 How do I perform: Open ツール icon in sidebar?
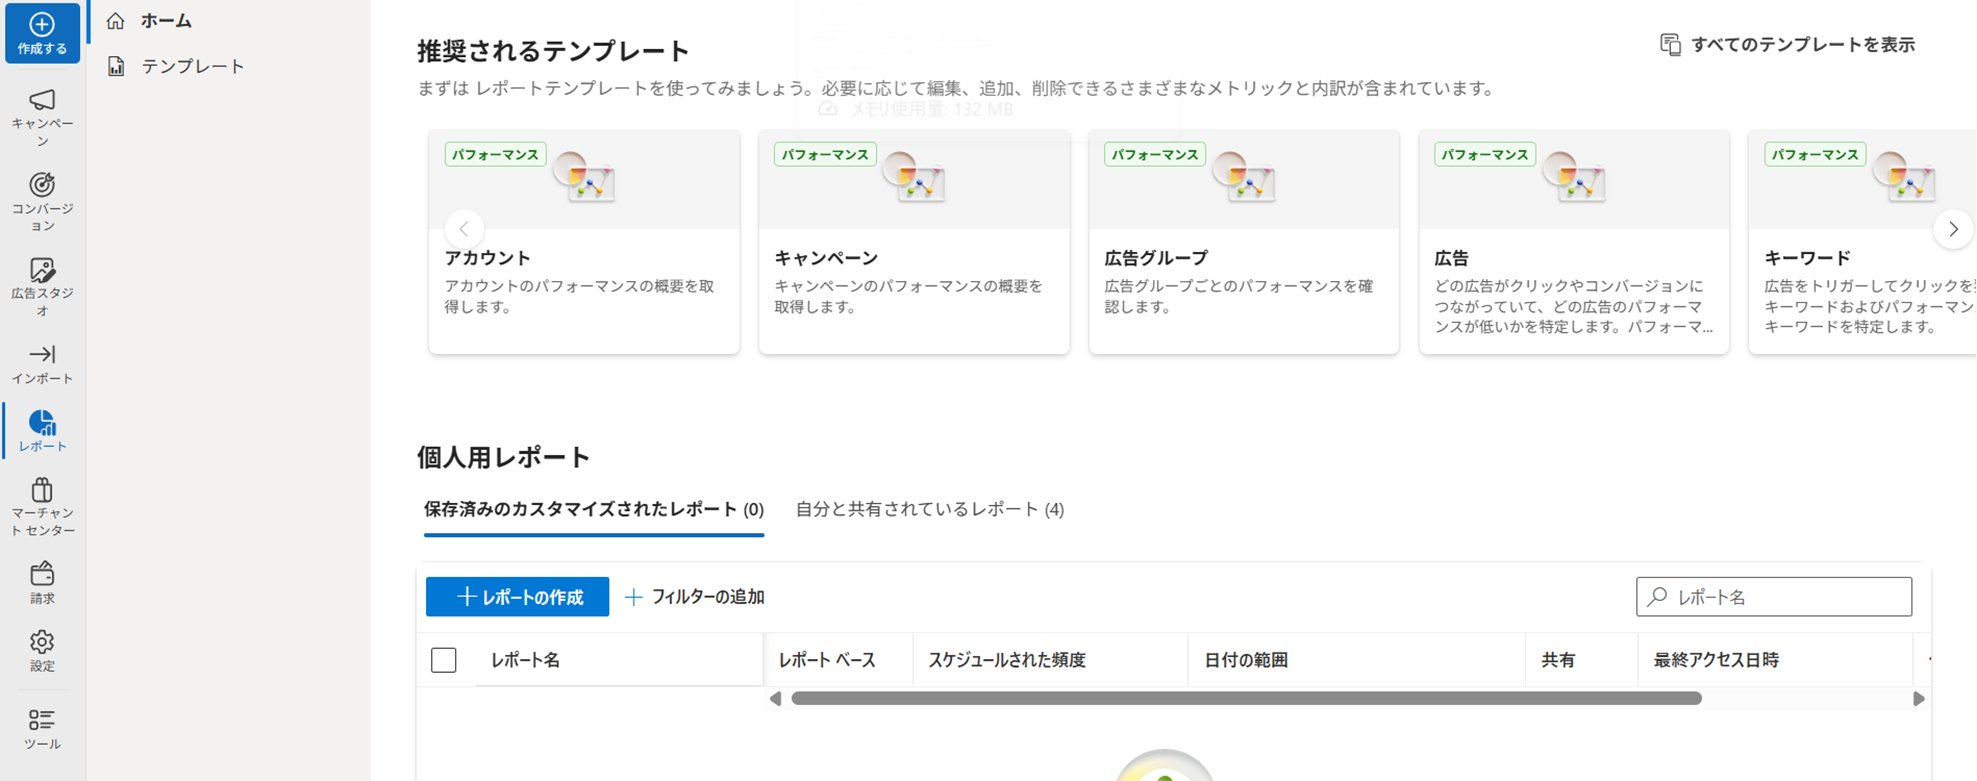click(x=42, y=720)
